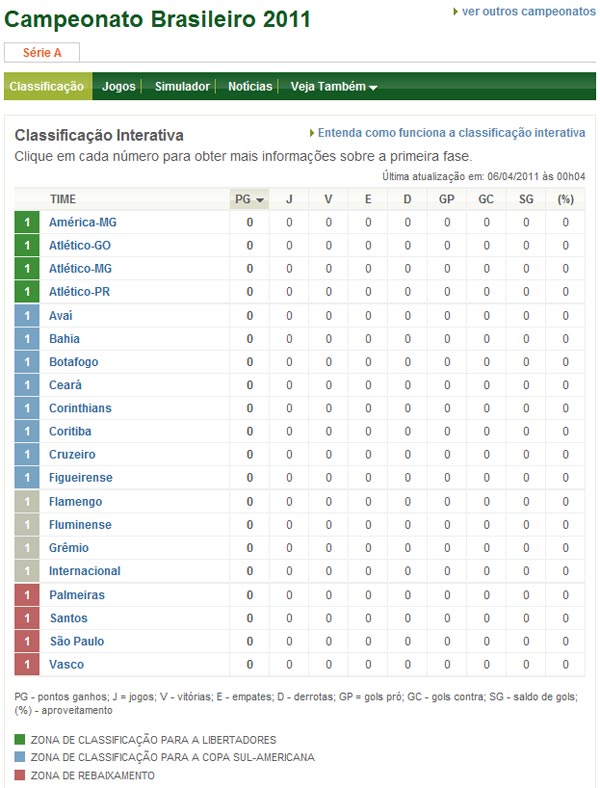This screenshot has height=788, width=600.
Task: Open the Notícias section
Action: pyautogui.click(x=250, y=86)
